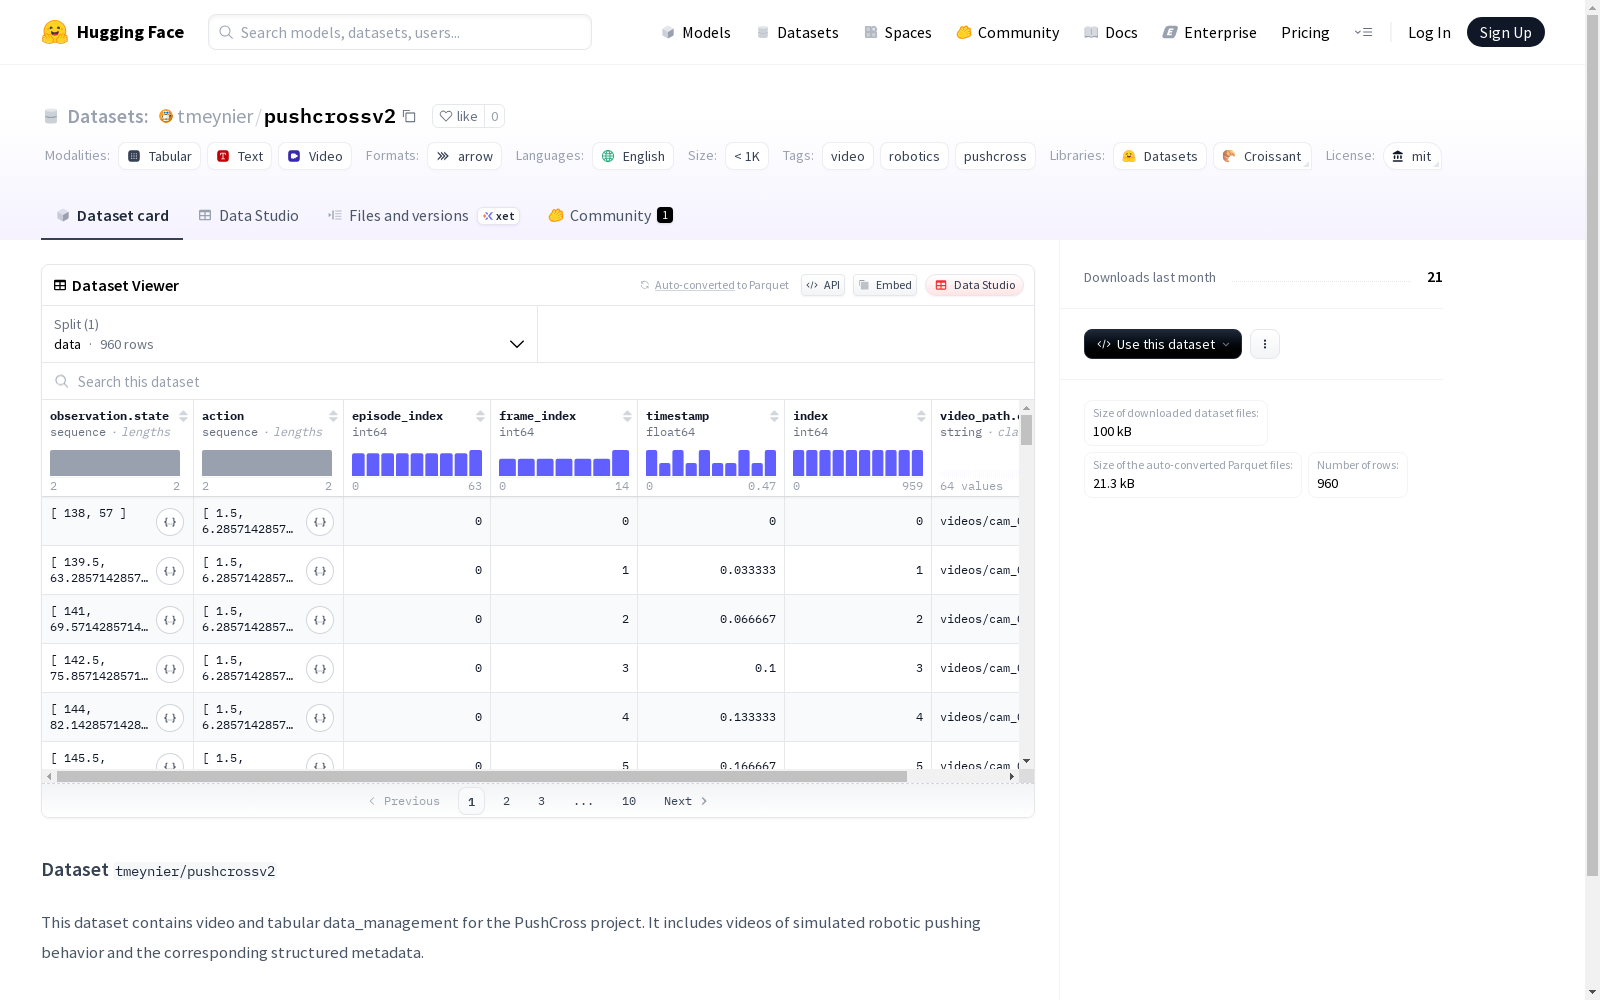
Task: Open Community in the top navigation
Action: 1008,32
